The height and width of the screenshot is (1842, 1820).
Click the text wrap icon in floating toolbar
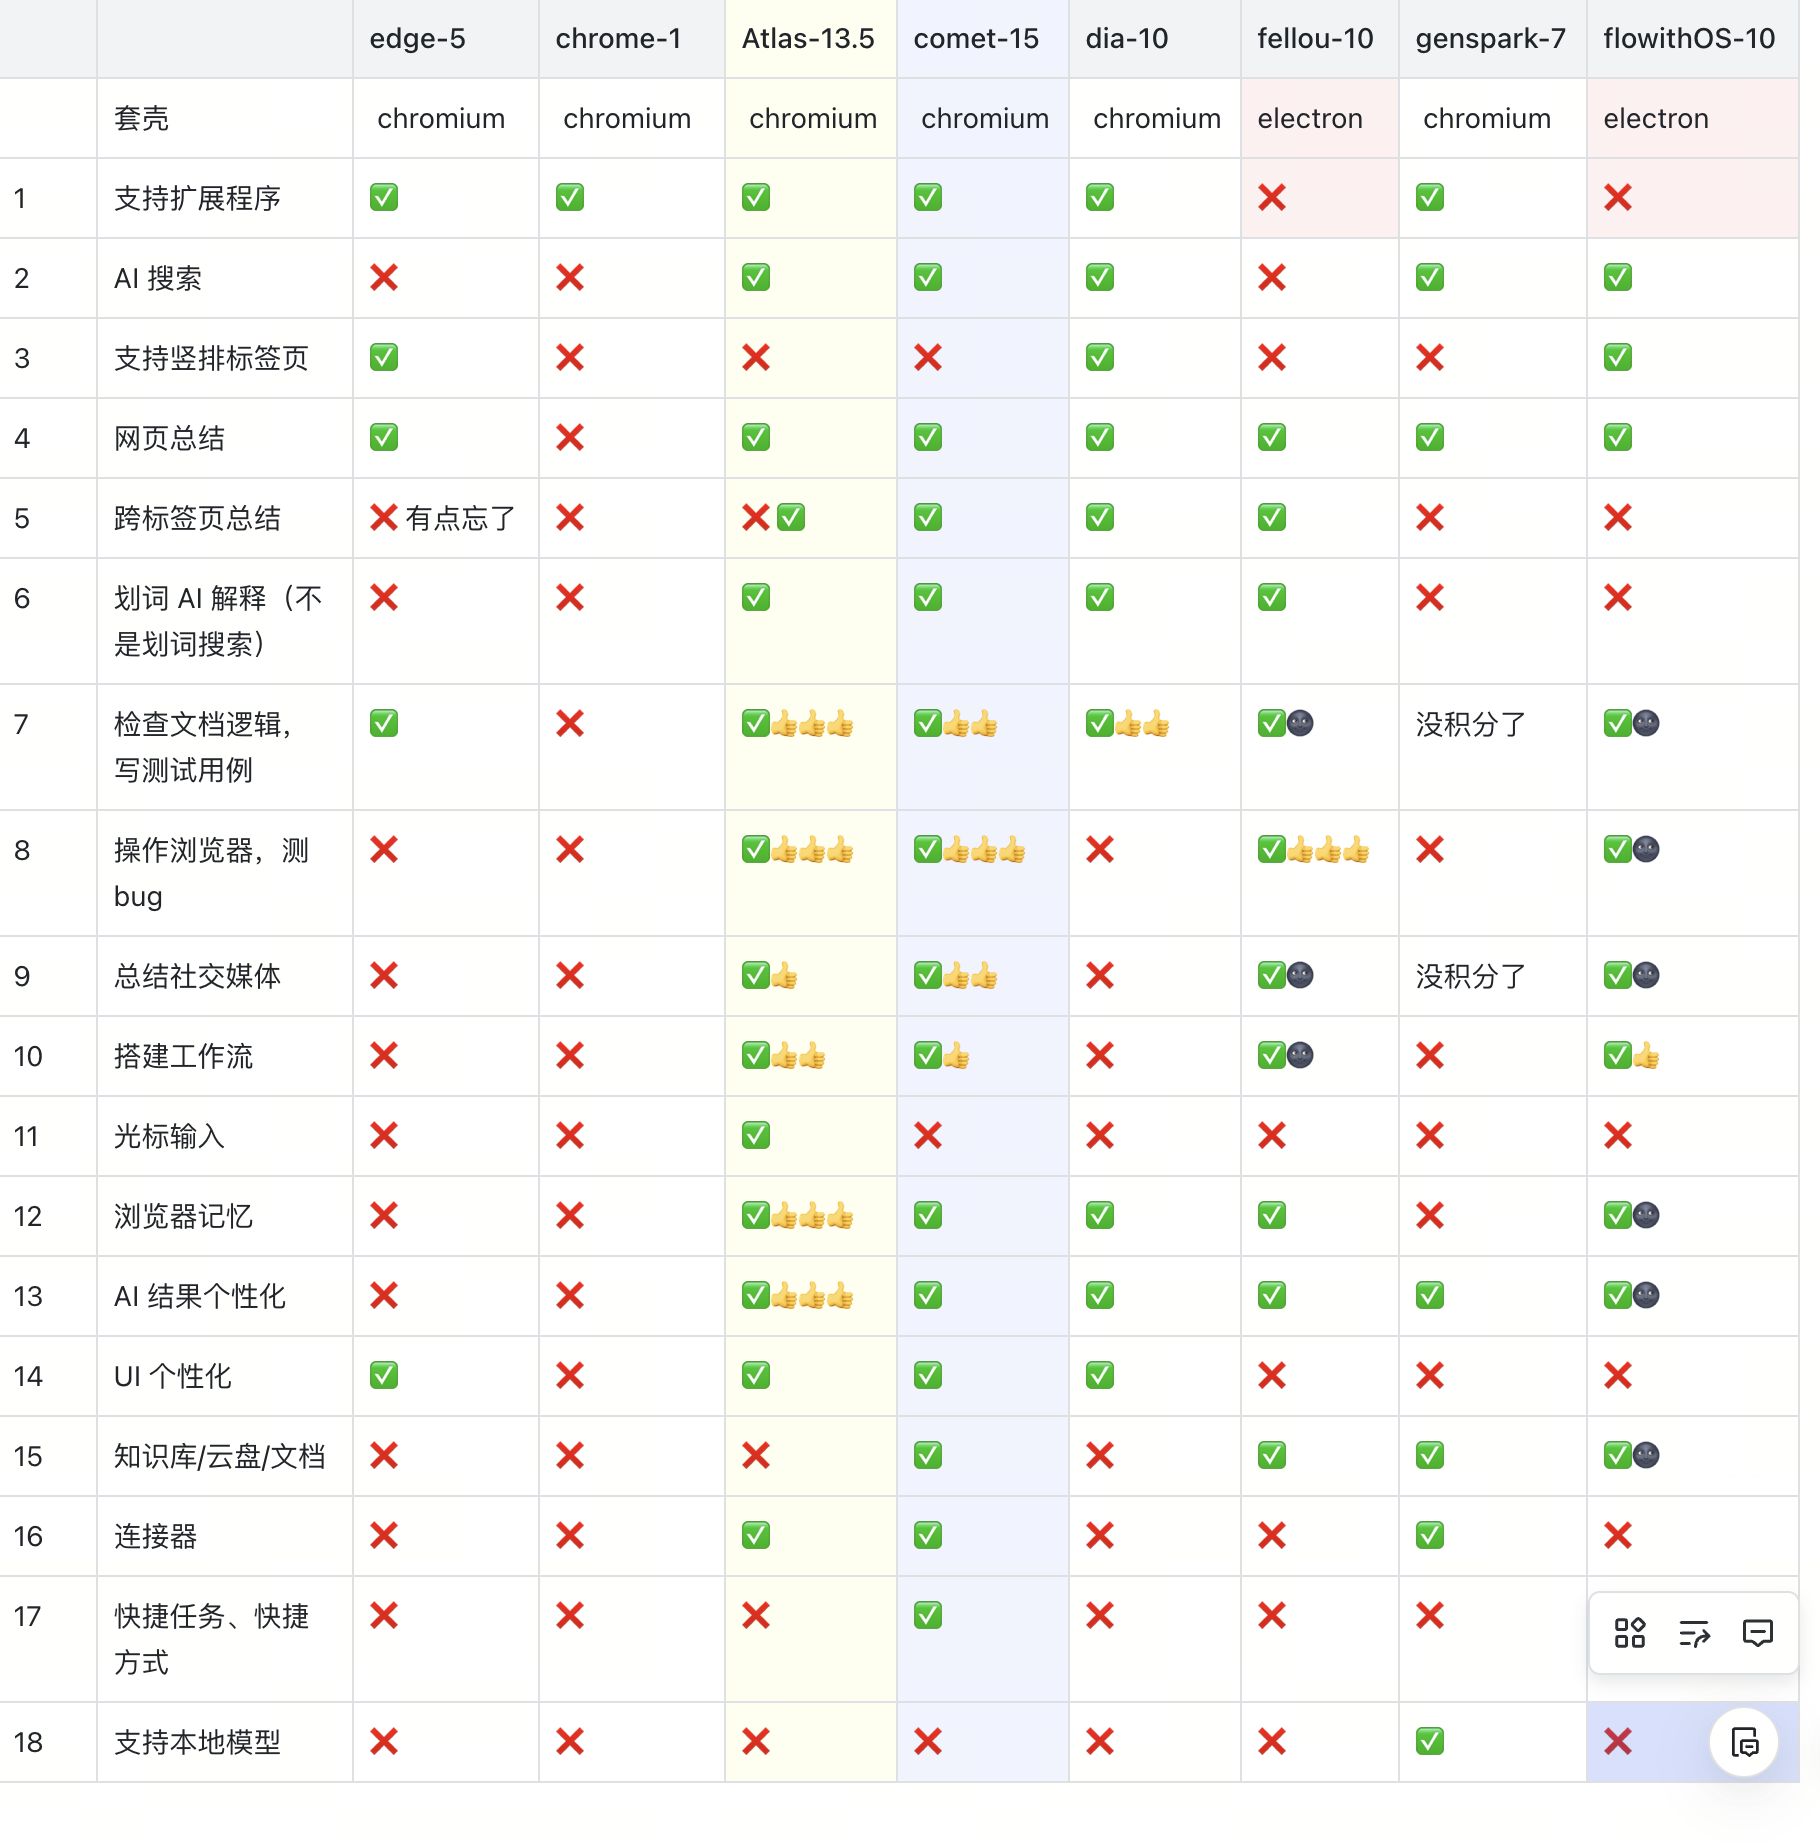point(1694,1633)
